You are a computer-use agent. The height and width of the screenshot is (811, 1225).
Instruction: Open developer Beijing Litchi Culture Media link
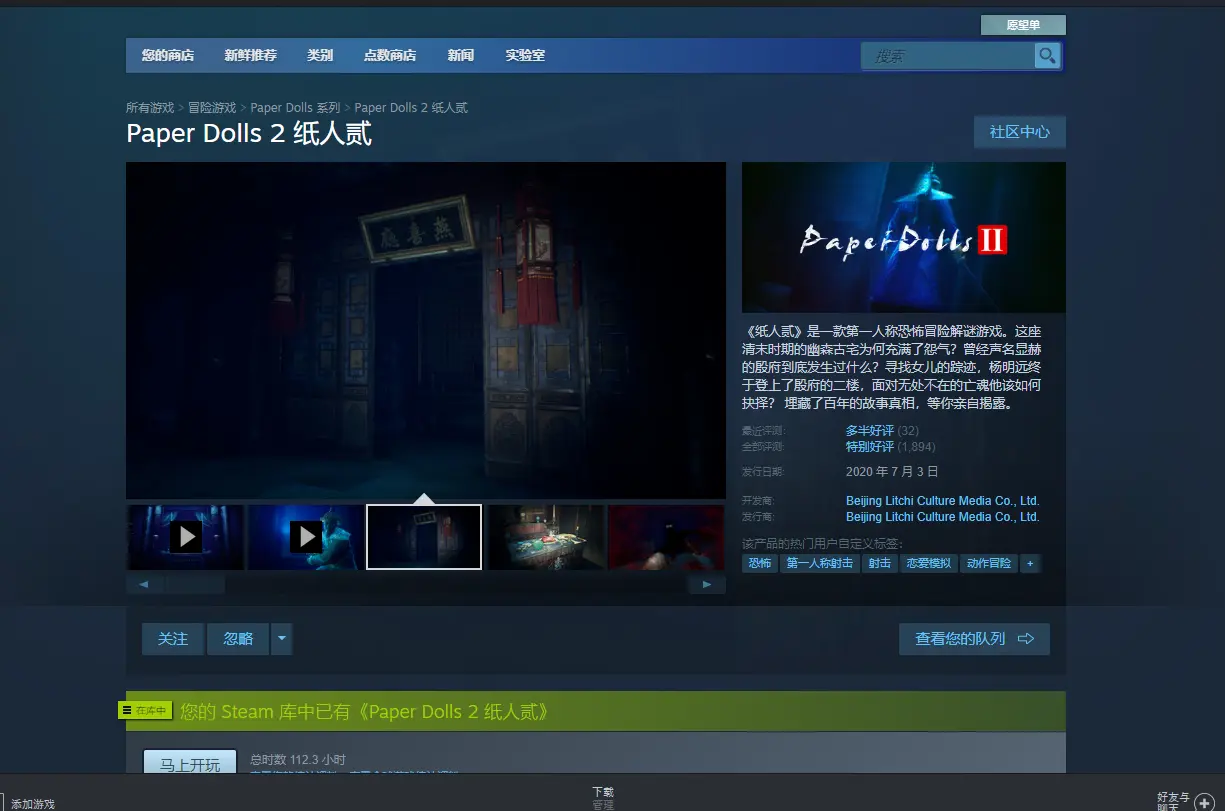click(943, 501)
